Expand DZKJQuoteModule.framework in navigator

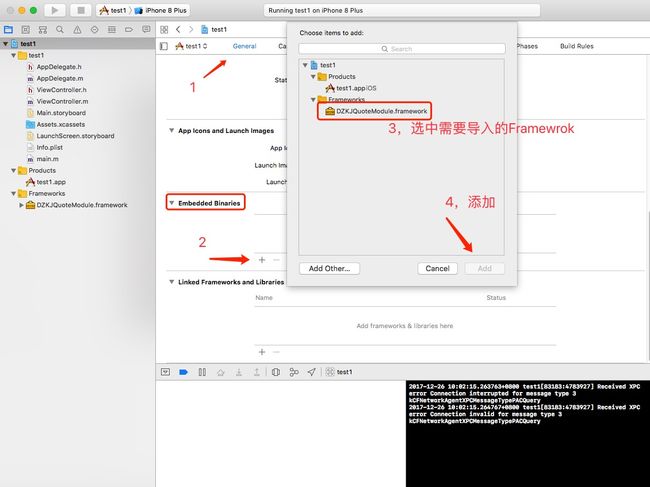(x=21, y=205)
